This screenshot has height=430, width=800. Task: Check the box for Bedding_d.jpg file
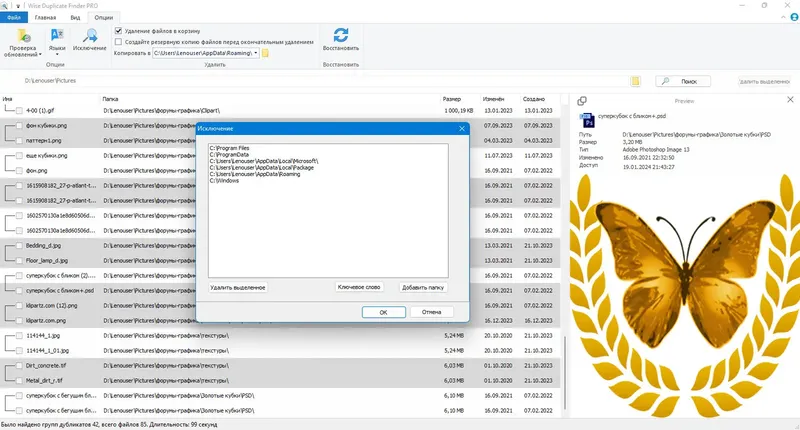pyautogui.click(x=19, y=246)
